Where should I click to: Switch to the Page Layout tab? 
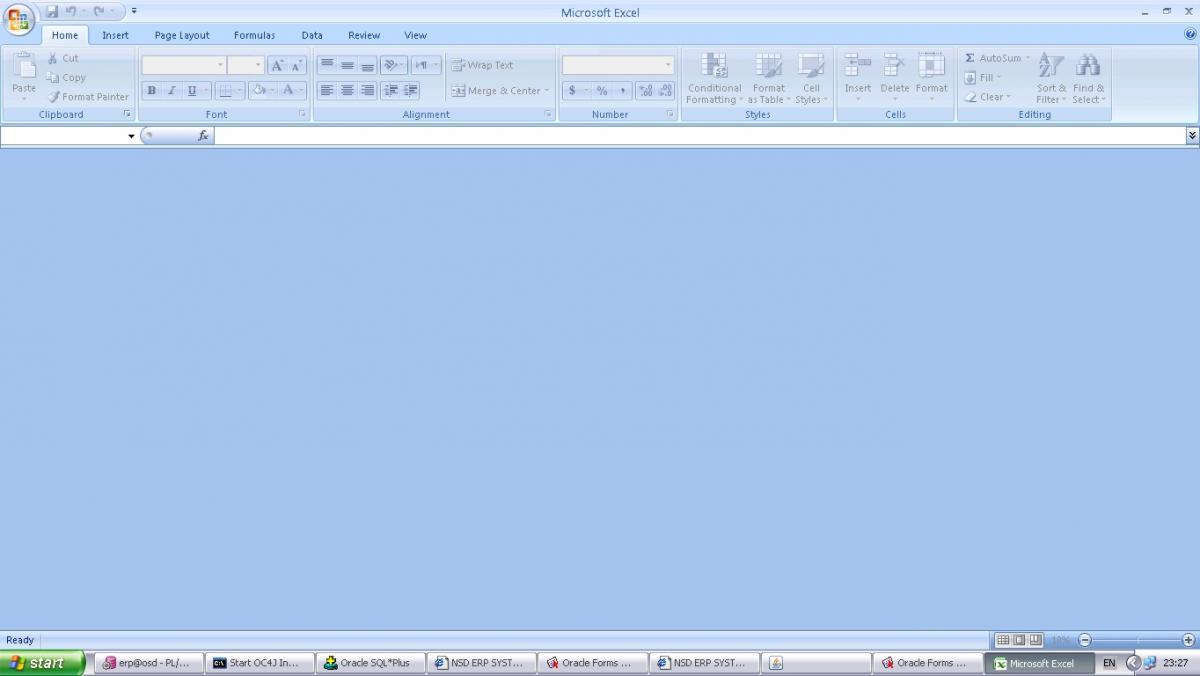pyautogui.click(x=182, y=35)
